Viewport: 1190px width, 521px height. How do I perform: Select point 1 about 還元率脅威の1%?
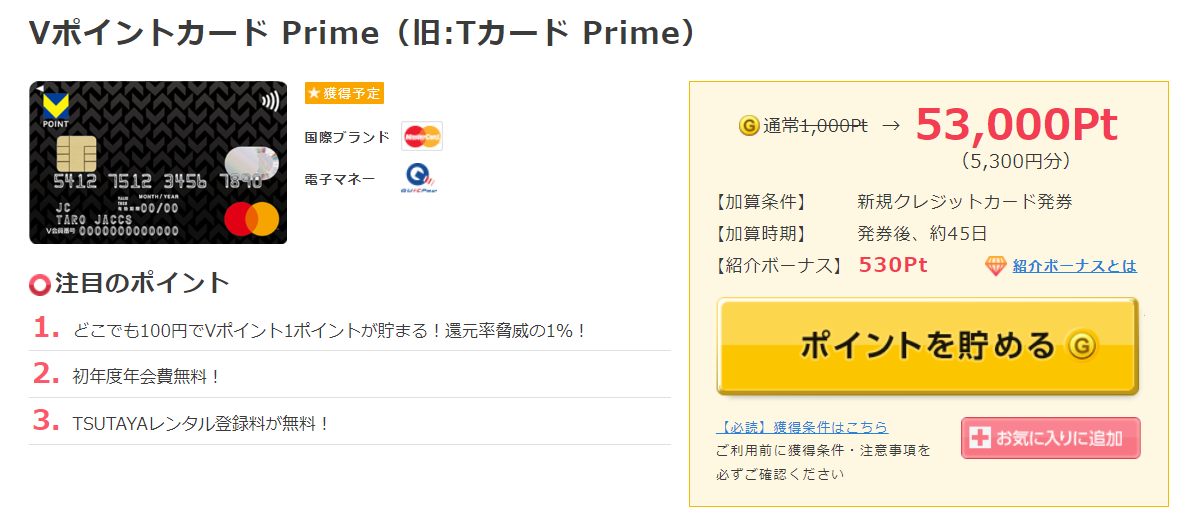(x=329, y=329)
